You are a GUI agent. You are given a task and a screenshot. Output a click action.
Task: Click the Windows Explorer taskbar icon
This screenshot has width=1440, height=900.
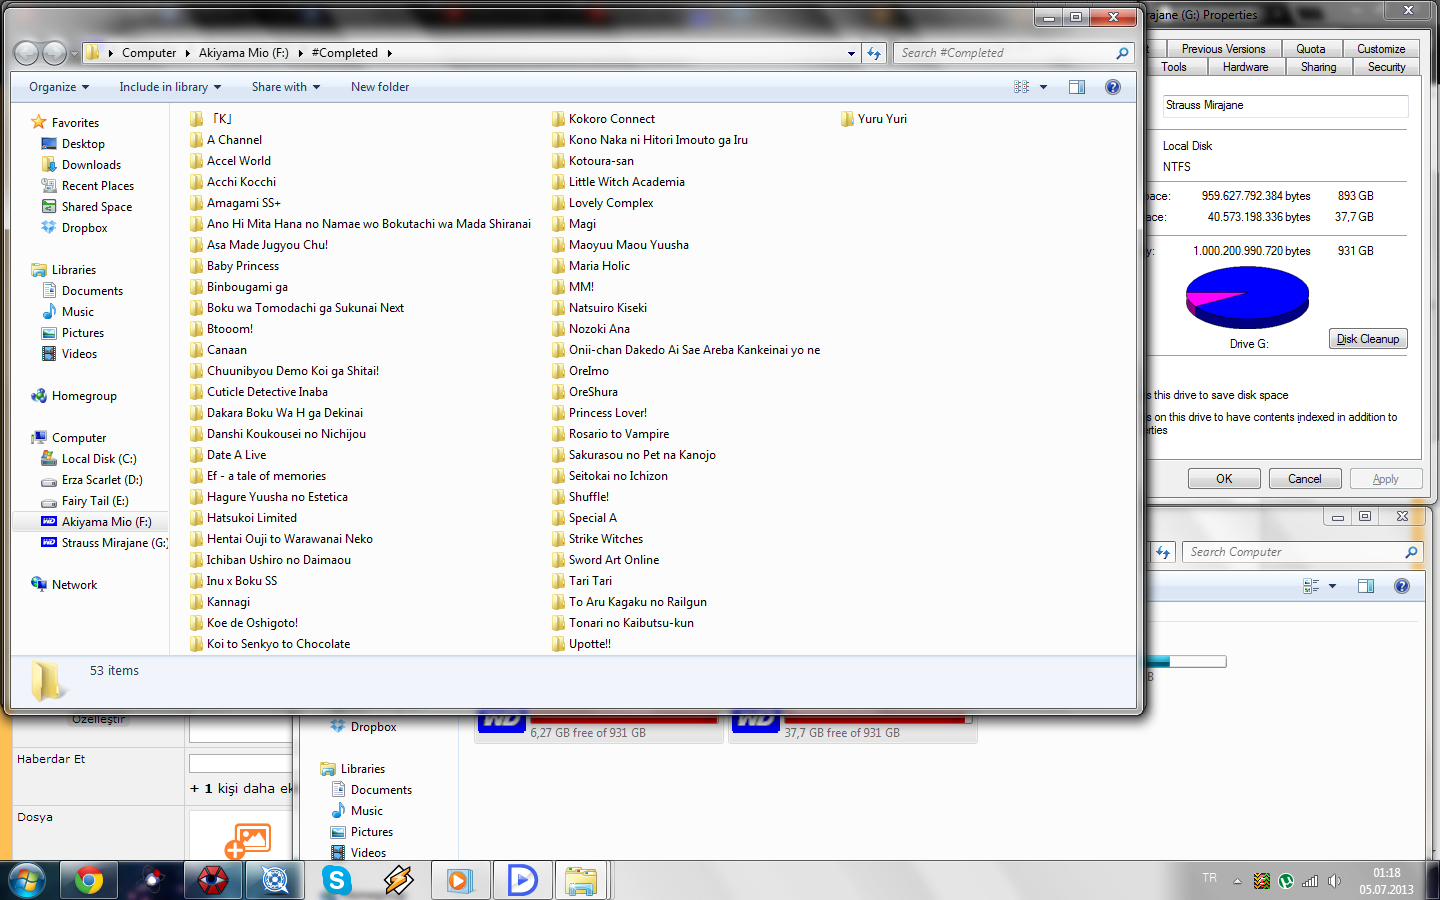pos(581,880)
